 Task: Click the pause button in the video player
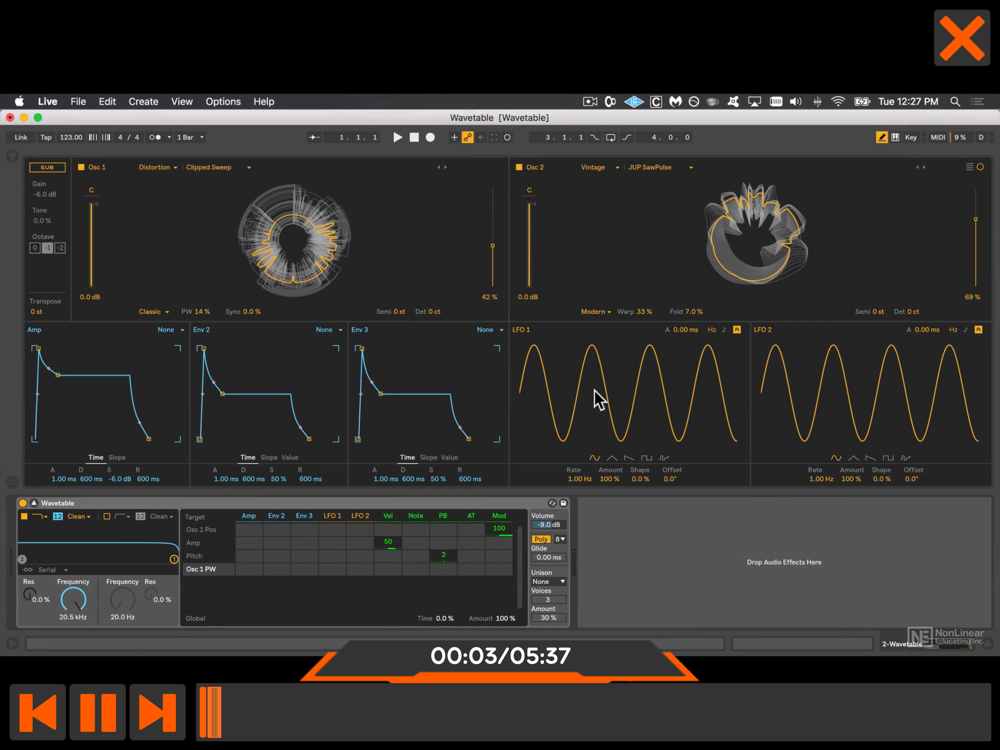coord(98,712)
